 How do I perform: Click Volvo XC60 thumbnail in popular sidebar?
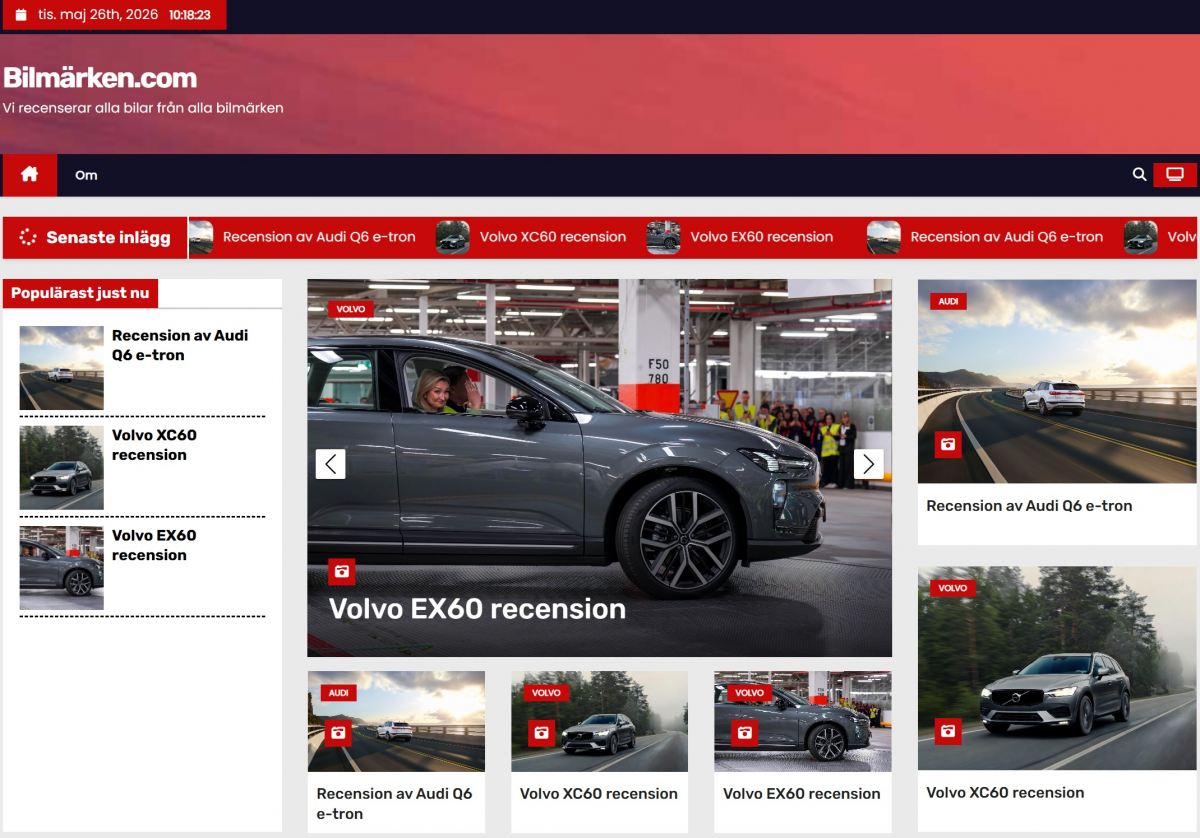click(62, 468)
